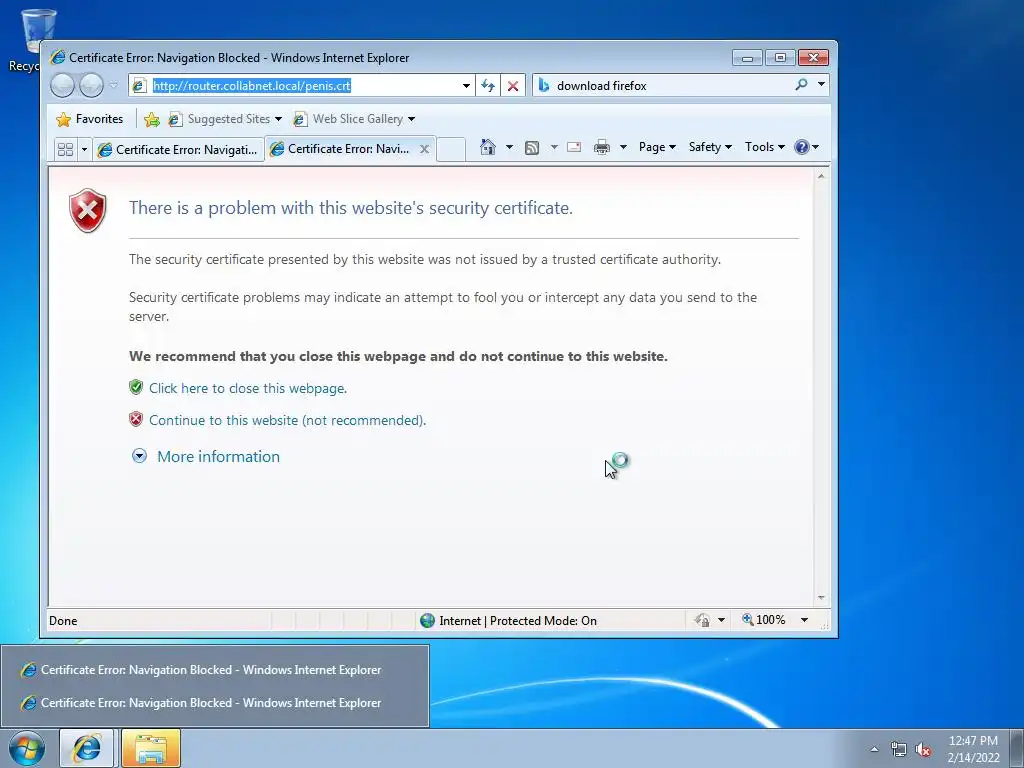Open the Page menu

[x=657, y=147]
